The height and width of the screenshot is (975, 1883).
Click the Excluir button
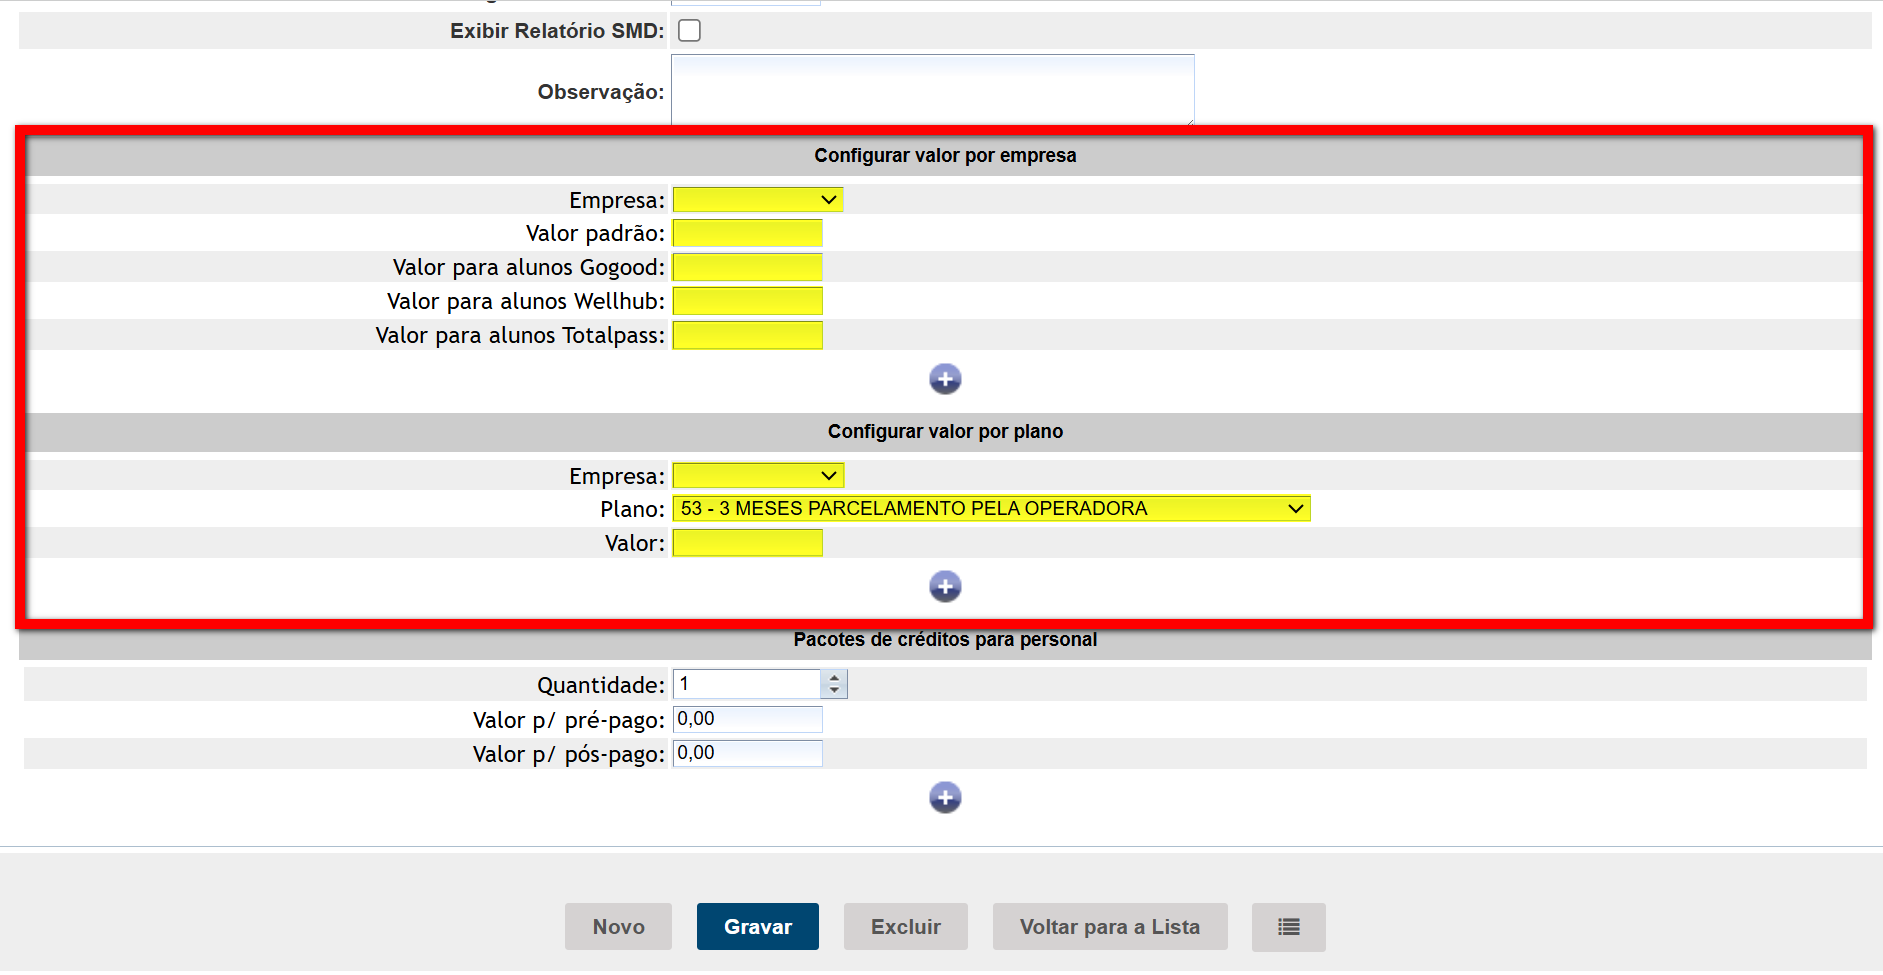click(x=905, y=927)
